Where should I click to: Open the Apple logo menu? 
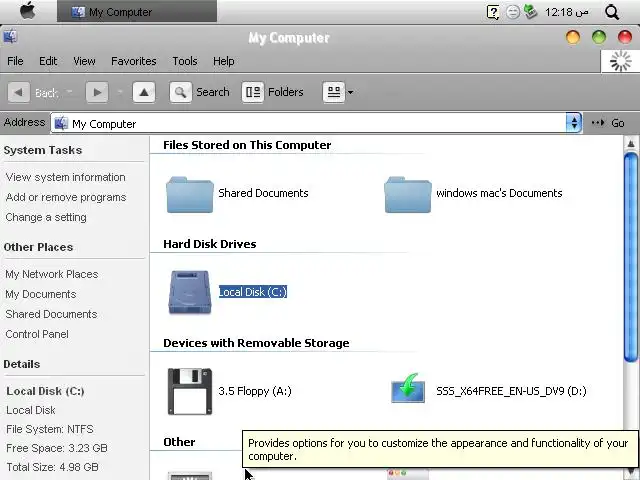pos(27,11)
